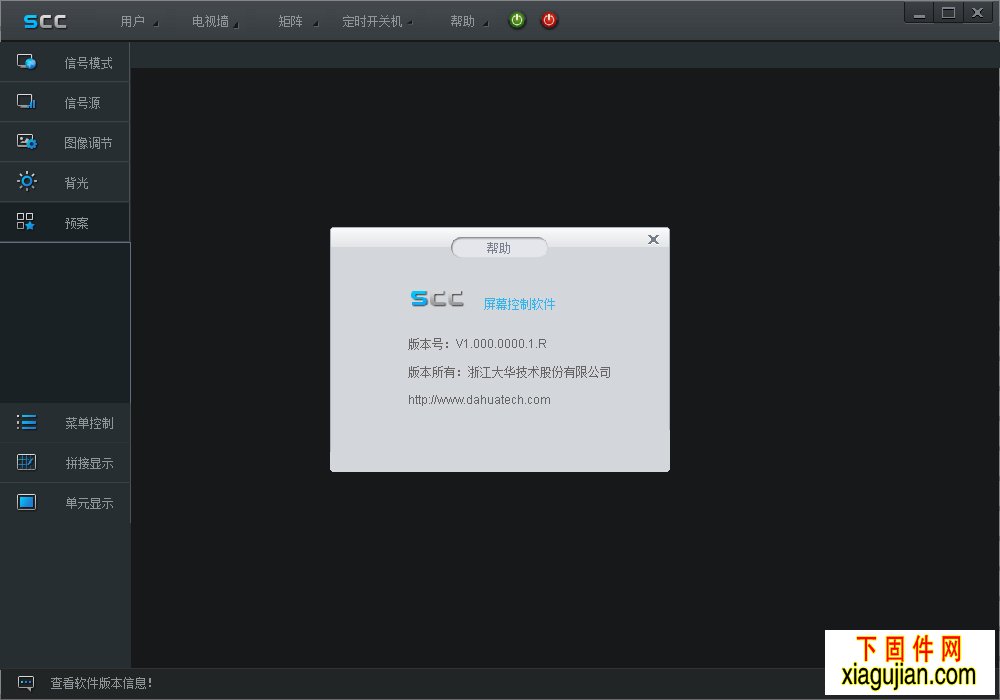1000x700 pixels.
Task: Expand the 用户 dropdown arrow
Action: [156, 24]
